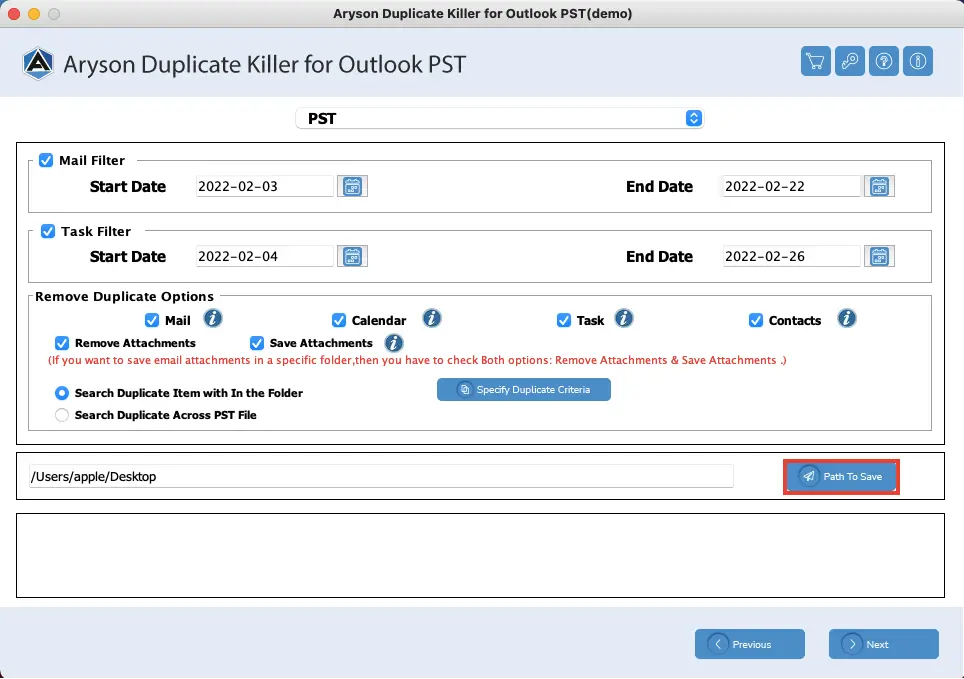Click the Mail Filter Start Date field 2022-02-03
Viewport: 964px width, 679px height.
coord(264,186)
